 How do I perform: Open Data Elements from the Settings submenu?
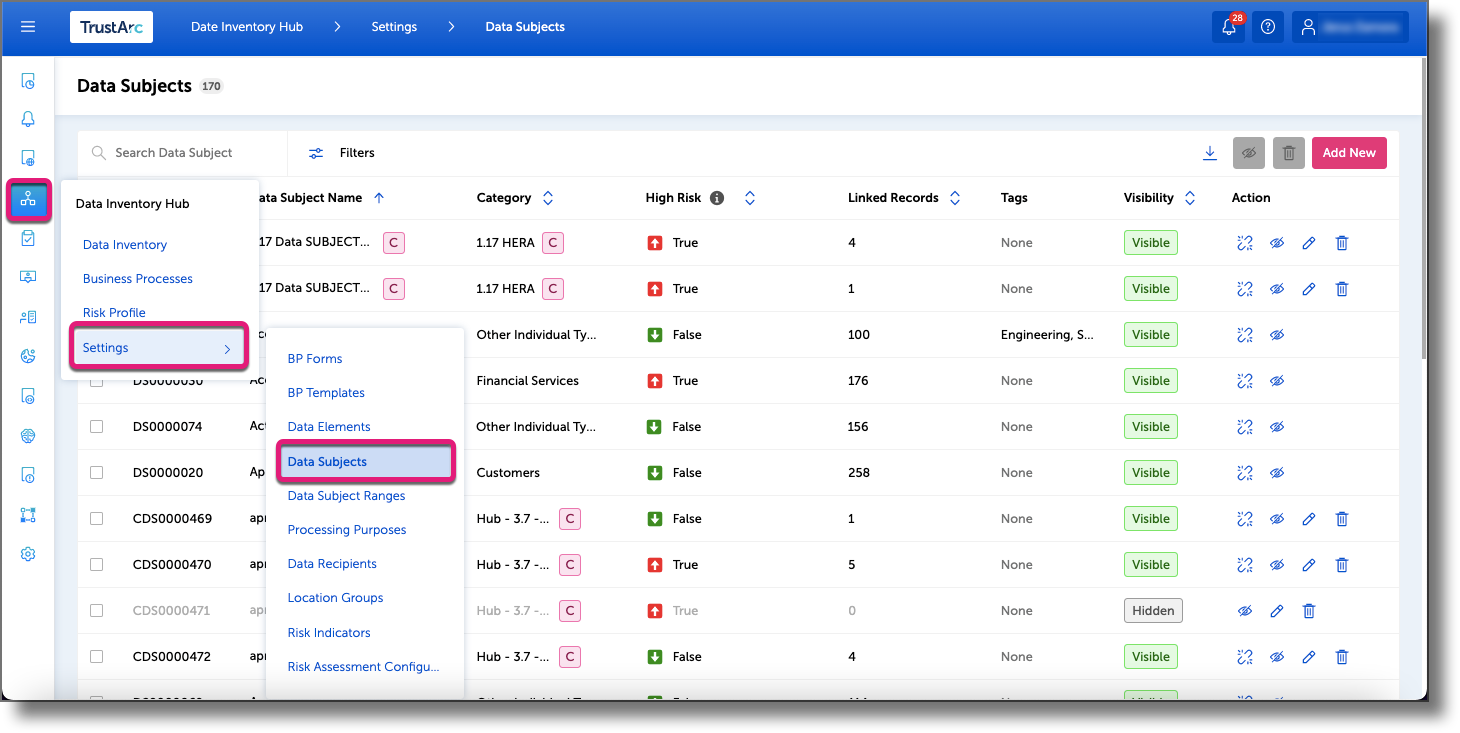tap(328, 426)
